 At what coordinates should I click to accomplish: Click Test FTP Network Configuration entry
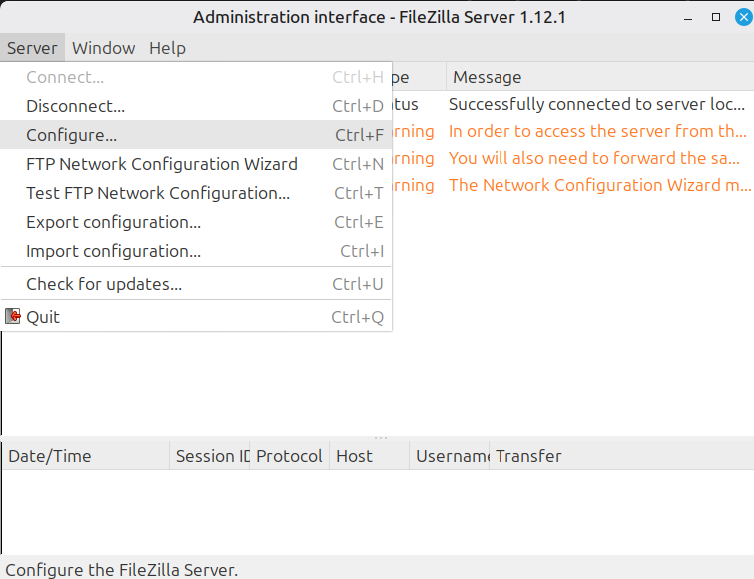pyautogui.click(x=158, y=193)
